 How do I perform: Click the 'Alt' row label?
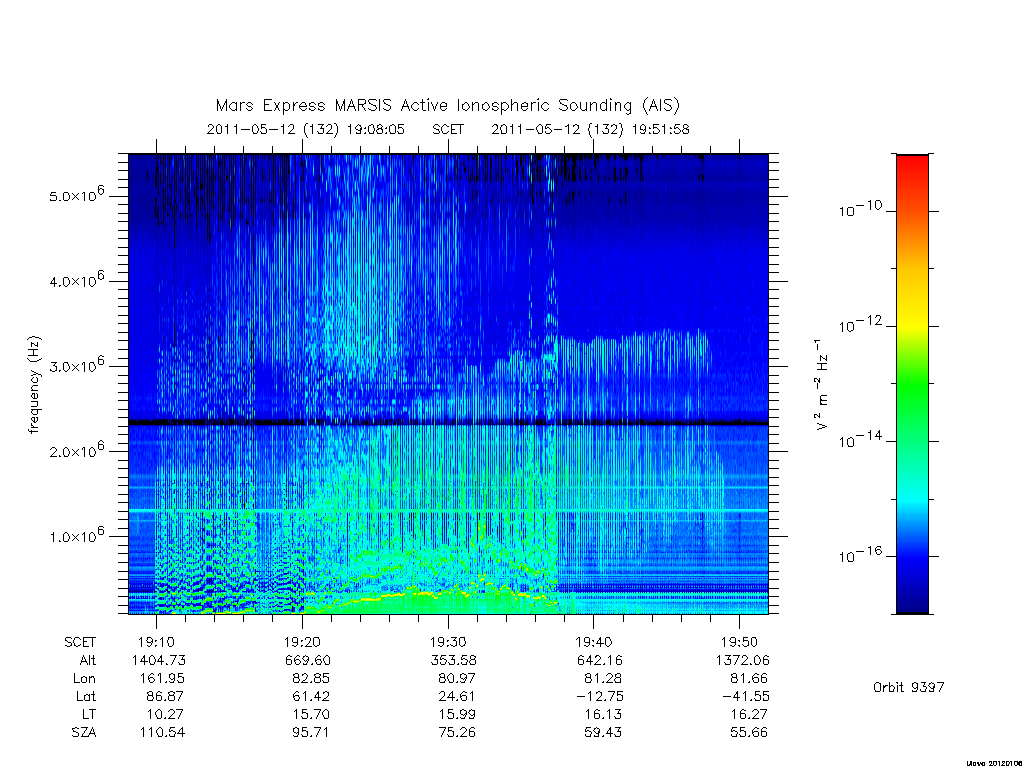click(x=88, y=660)
